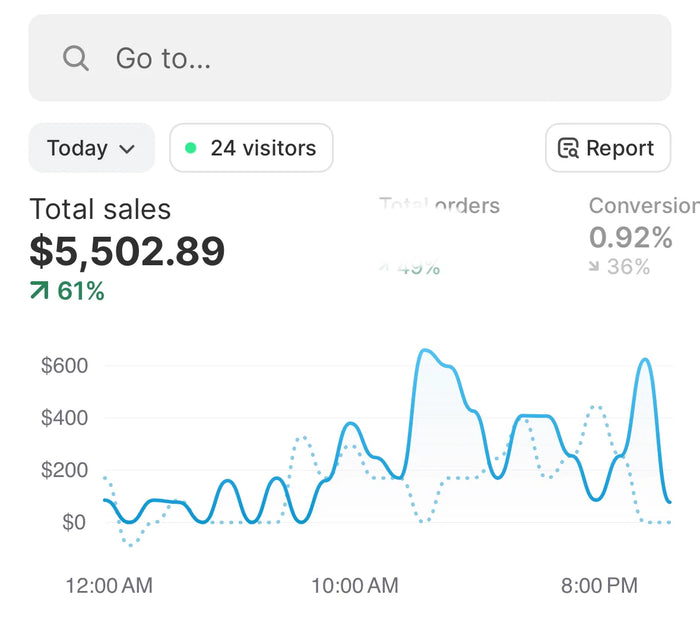700x623 pixels.
Task: Click the conversion downward trend arrow
Action: pos(593,266)
